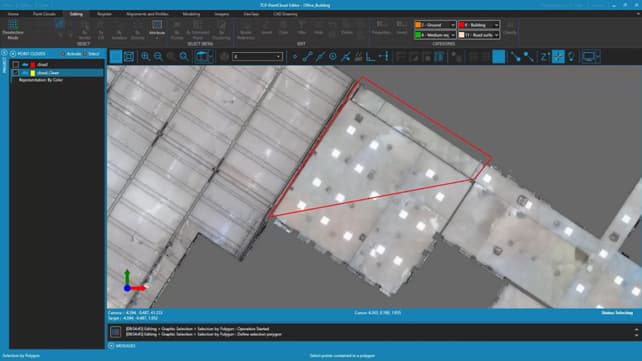The height and width of the screenshot is (361, 642).
Task: Click the dual monitor display icon
Action: tap(591, 56)
